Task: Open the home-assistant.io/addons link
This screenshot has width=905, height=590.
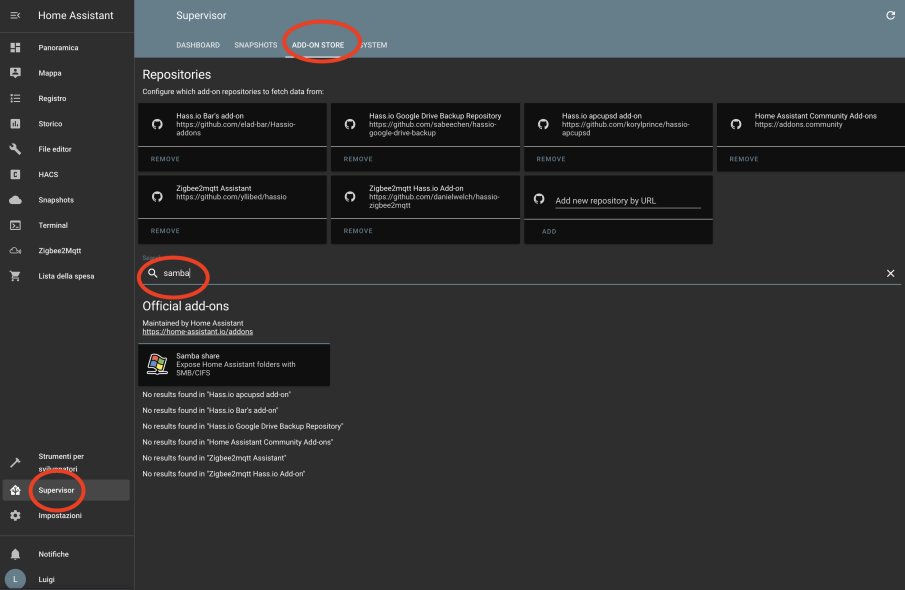Action: [197, 332]
